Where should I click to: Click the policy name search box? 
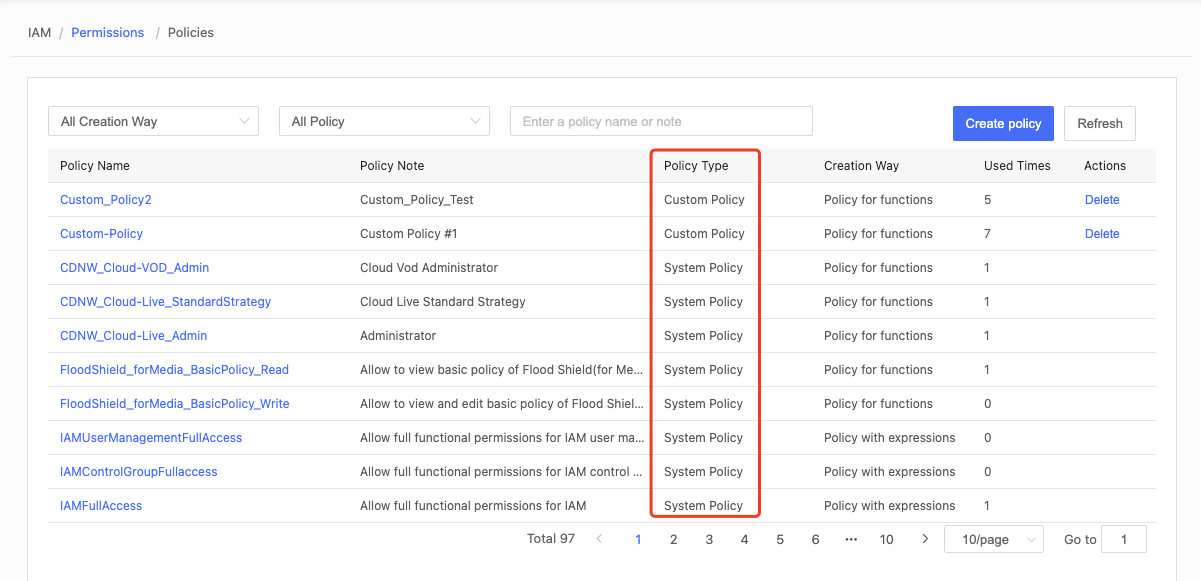661,120
